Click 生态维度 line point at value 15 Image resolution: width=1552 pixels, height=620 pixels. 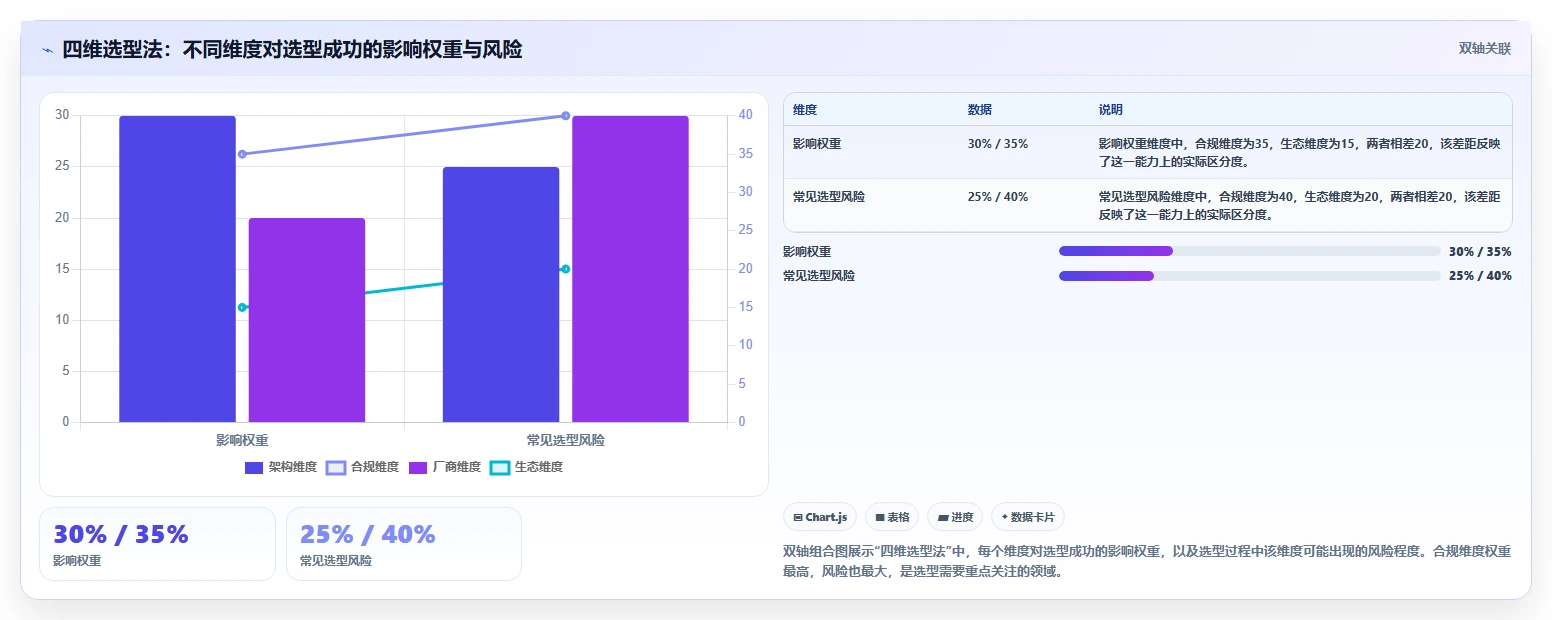[242, 307]
